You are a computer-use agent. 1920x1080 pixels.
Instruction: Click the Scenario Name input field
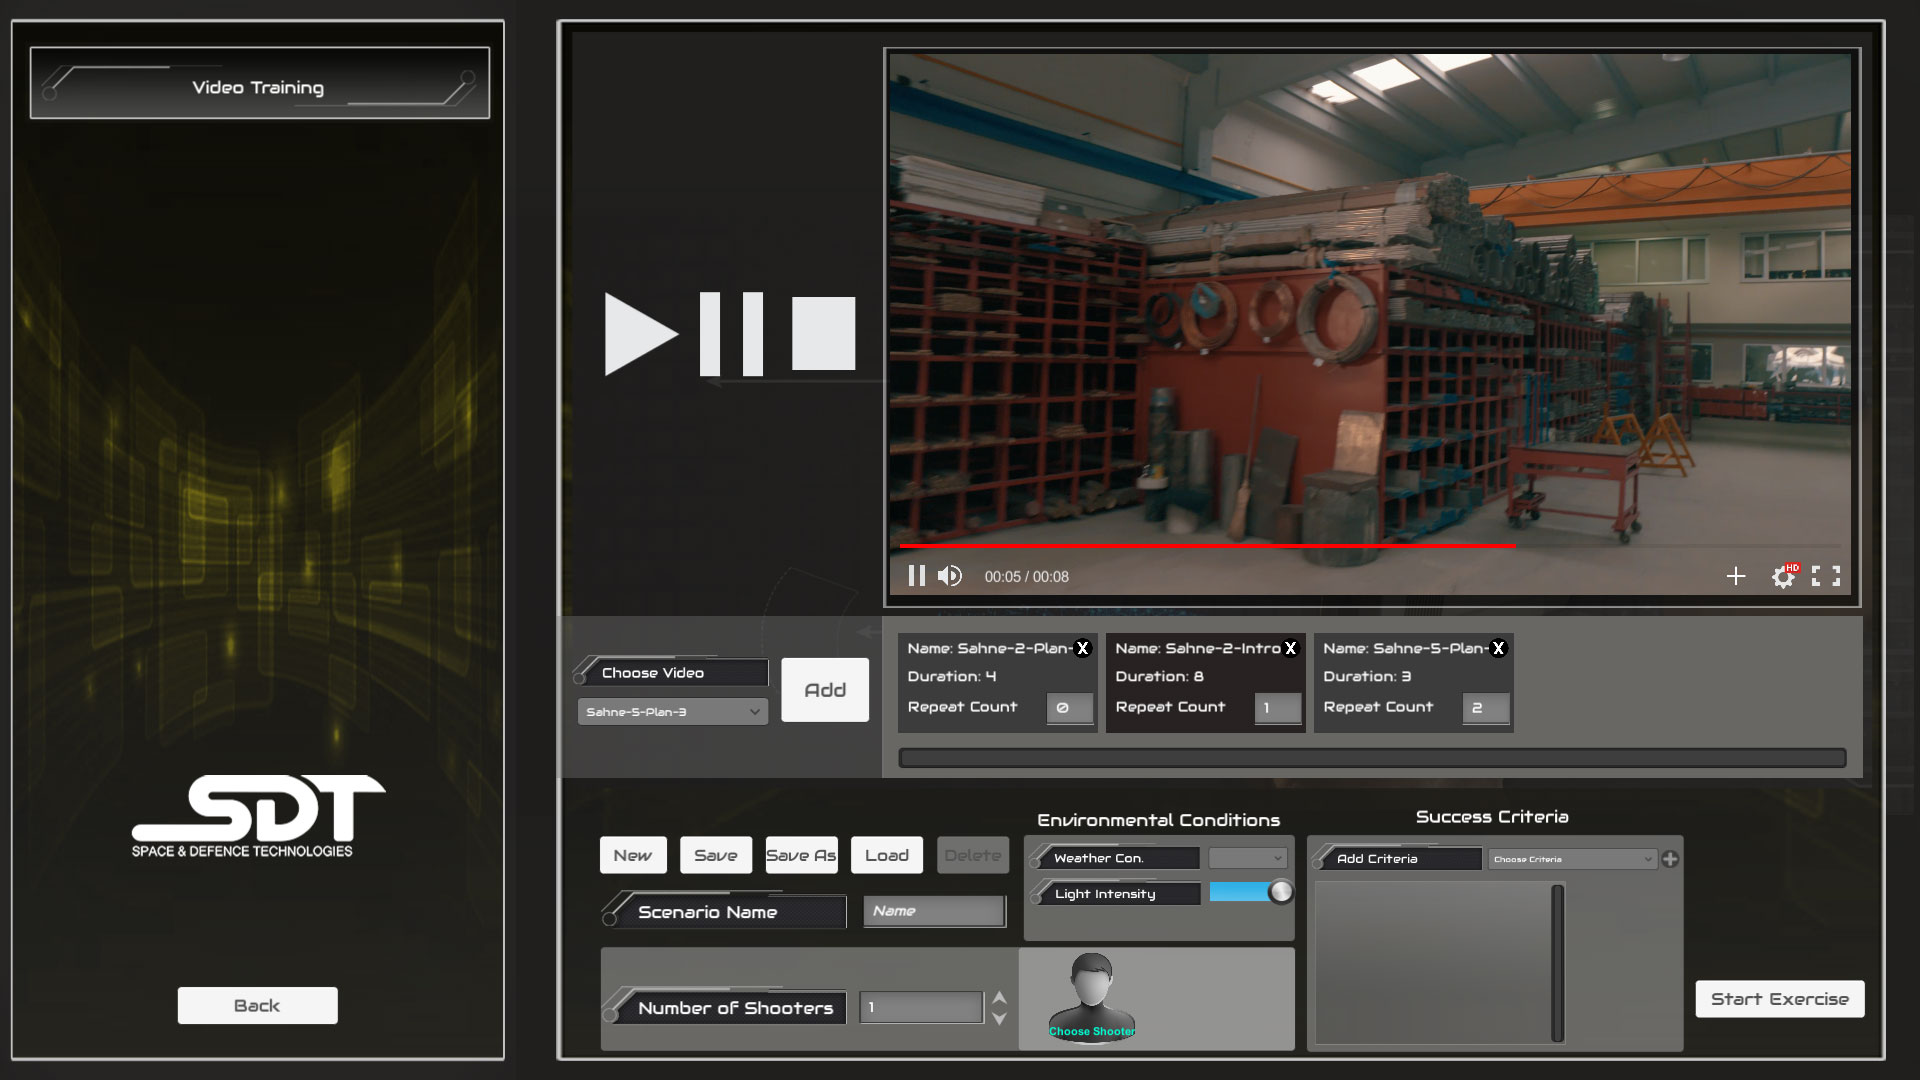pyautogui.click(x=934, y=911)
